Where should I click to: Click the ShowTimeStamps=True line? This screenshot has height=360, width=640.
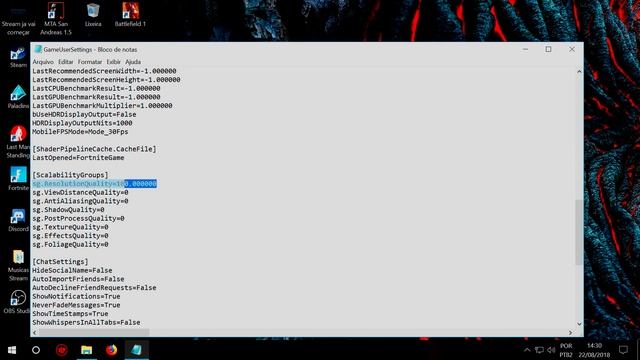(70, 313)
